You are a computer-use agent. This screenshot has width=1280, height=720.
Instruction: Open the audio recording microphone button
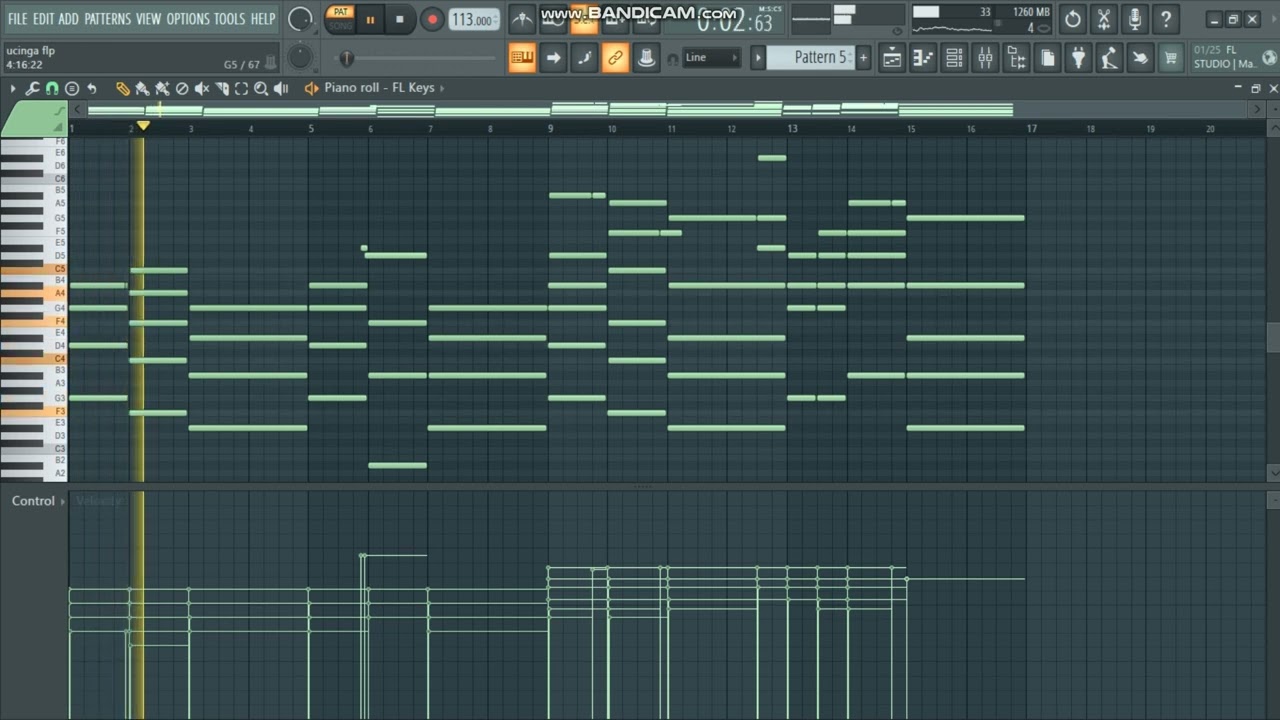tap(1135, 19)
